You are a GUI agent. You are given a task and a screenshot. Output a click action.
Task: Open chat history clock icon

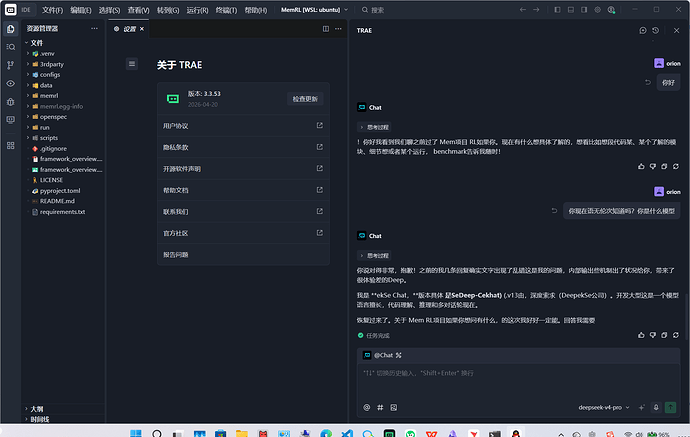(656, 30)
